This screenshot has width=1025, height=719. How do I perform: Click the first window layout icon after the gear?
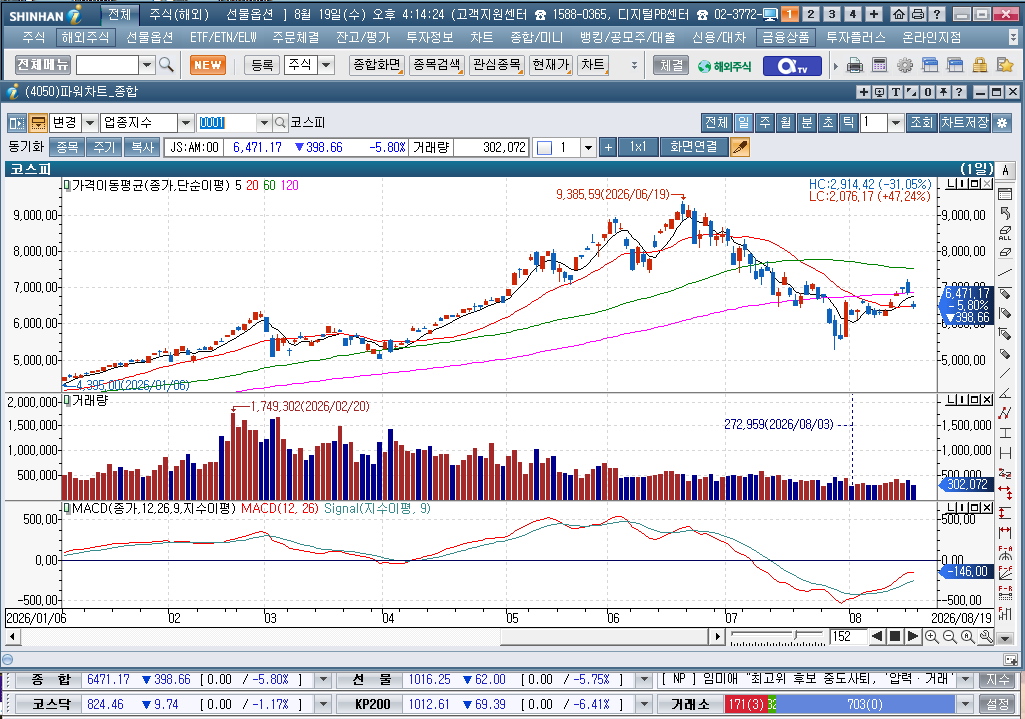(930, 65)
